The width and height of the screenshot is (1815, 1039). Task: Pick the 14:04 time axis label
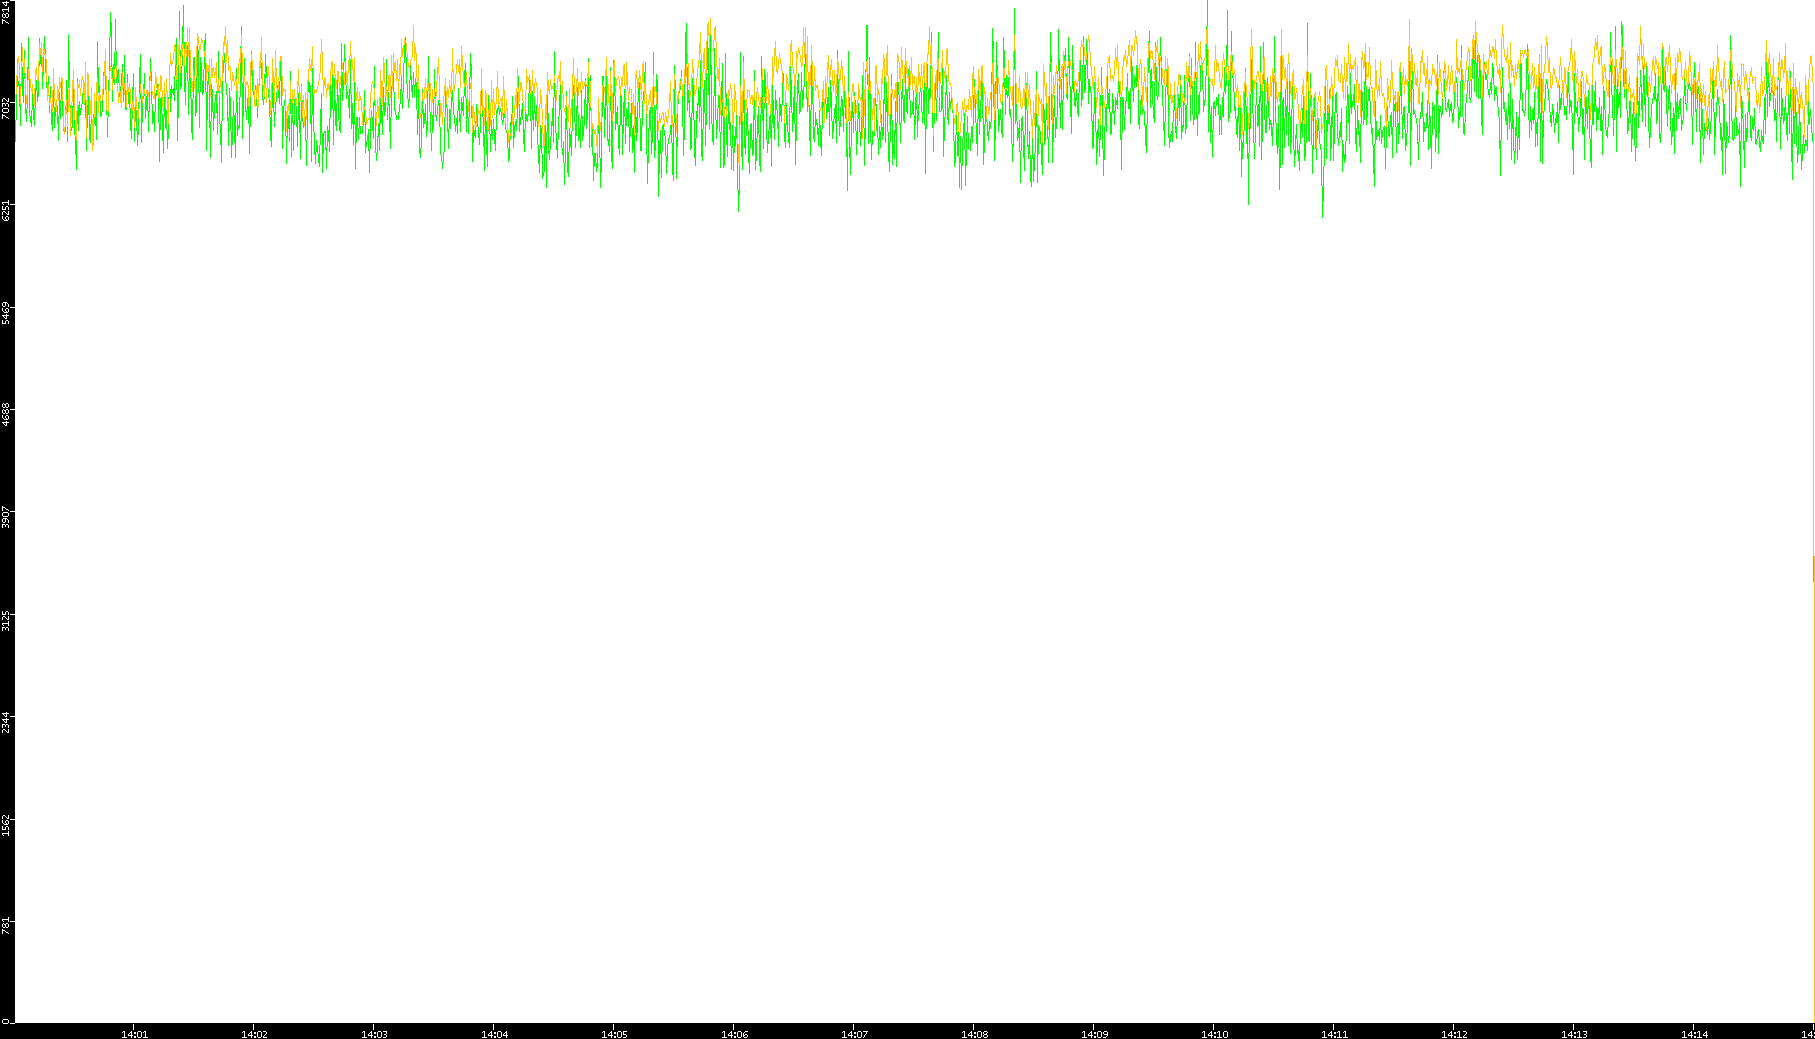point(494,1034)
